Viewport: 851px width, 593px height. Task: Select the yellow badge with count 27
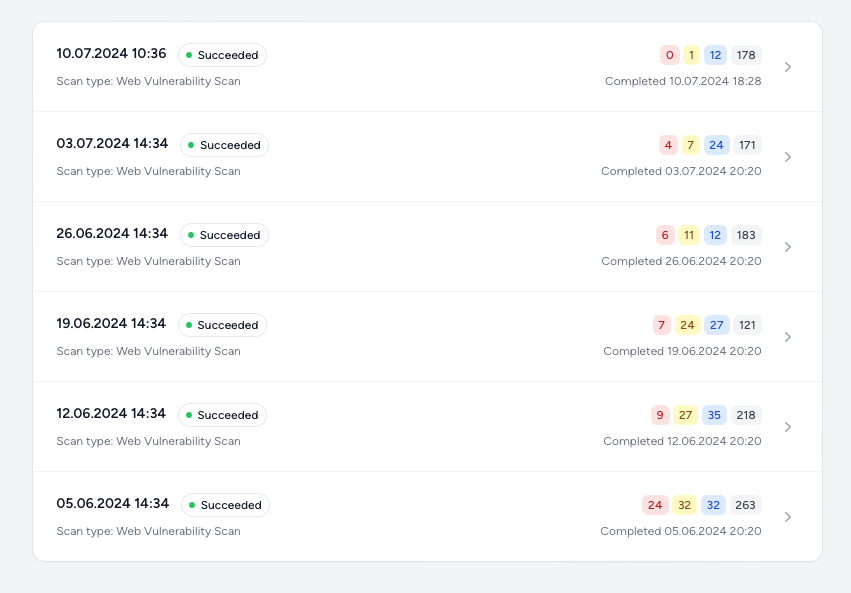(x=685, y=415)
